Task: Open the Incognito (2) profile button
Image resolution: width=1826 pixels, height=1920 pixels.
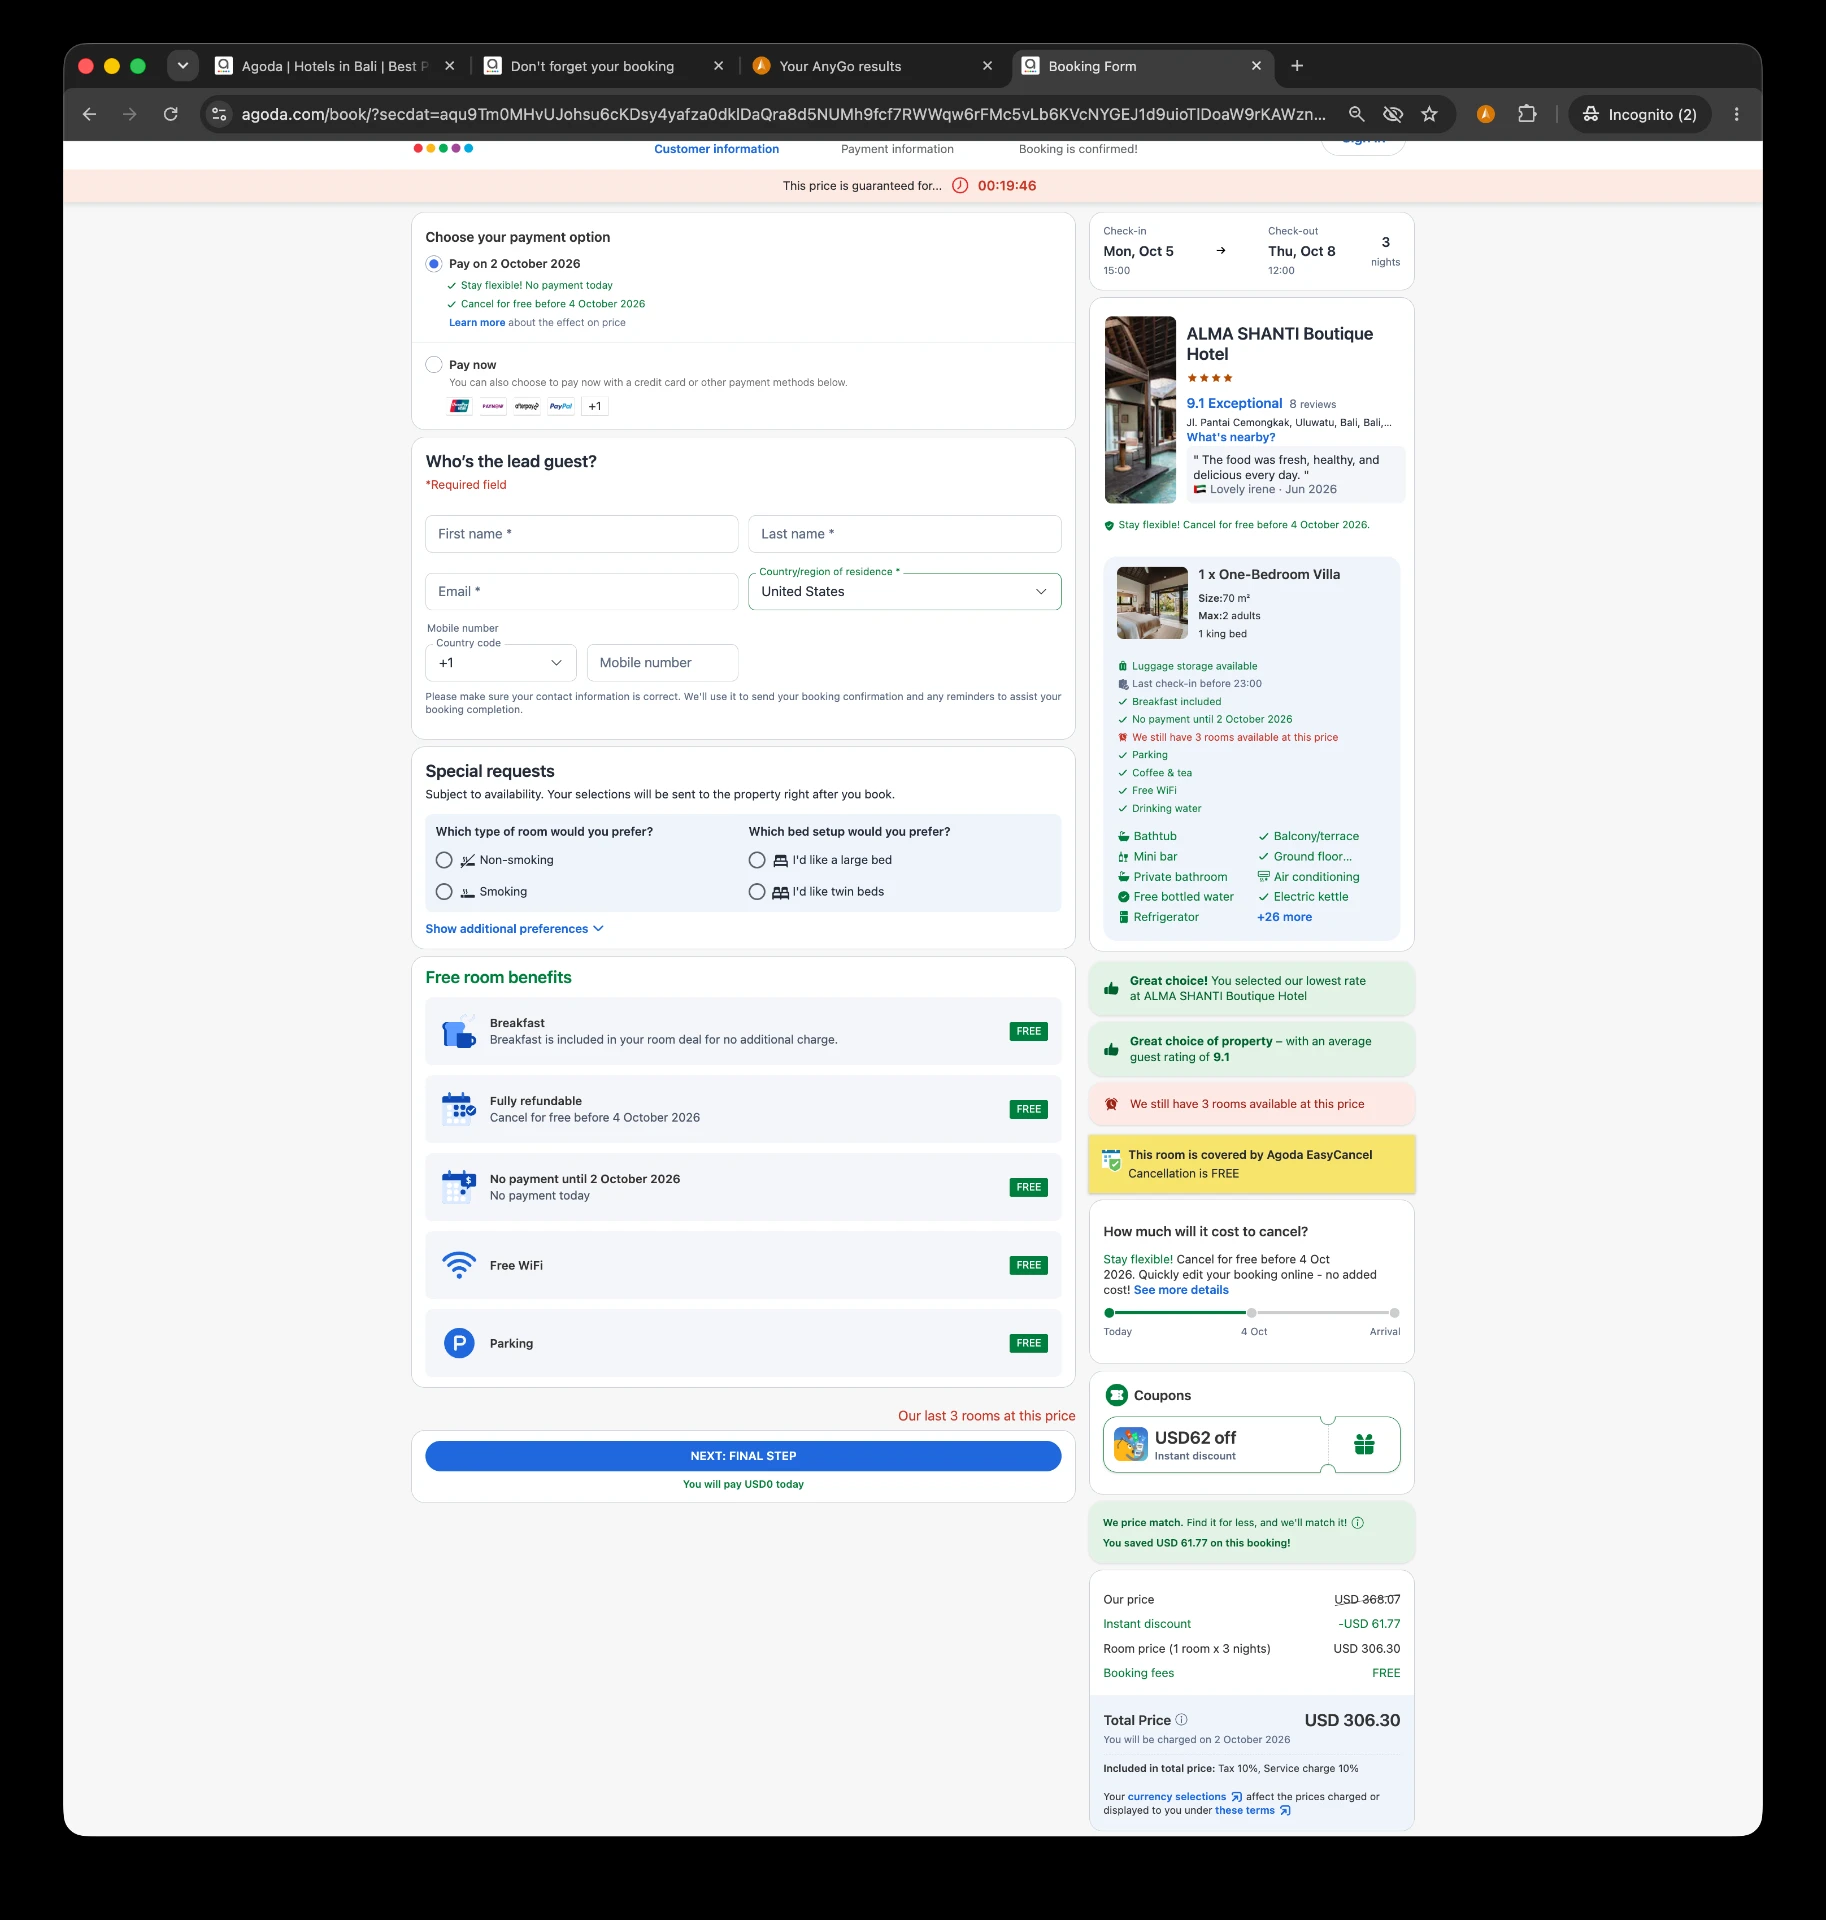Action: (x=1639, y=114)
